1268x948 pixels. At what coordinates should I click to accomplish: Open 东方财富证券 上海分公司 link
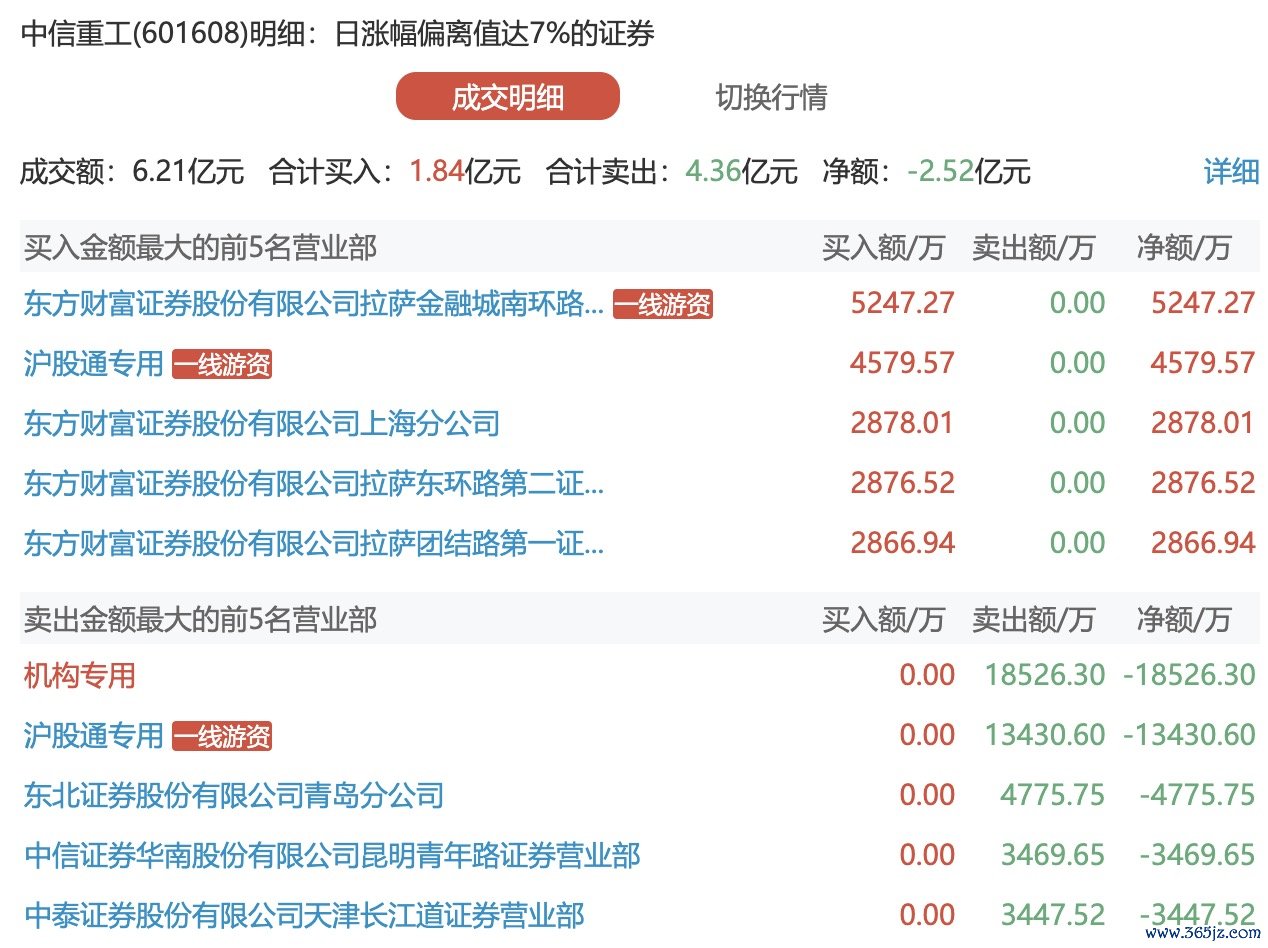coord(261,424)
